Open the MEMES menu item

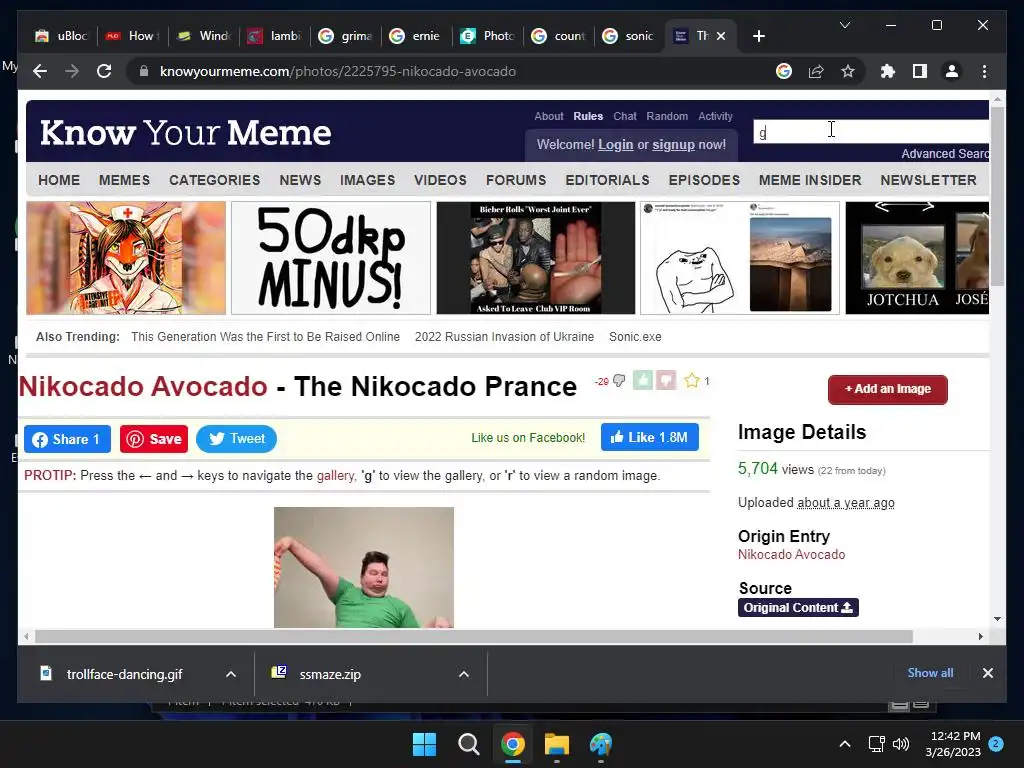[124, 180]
